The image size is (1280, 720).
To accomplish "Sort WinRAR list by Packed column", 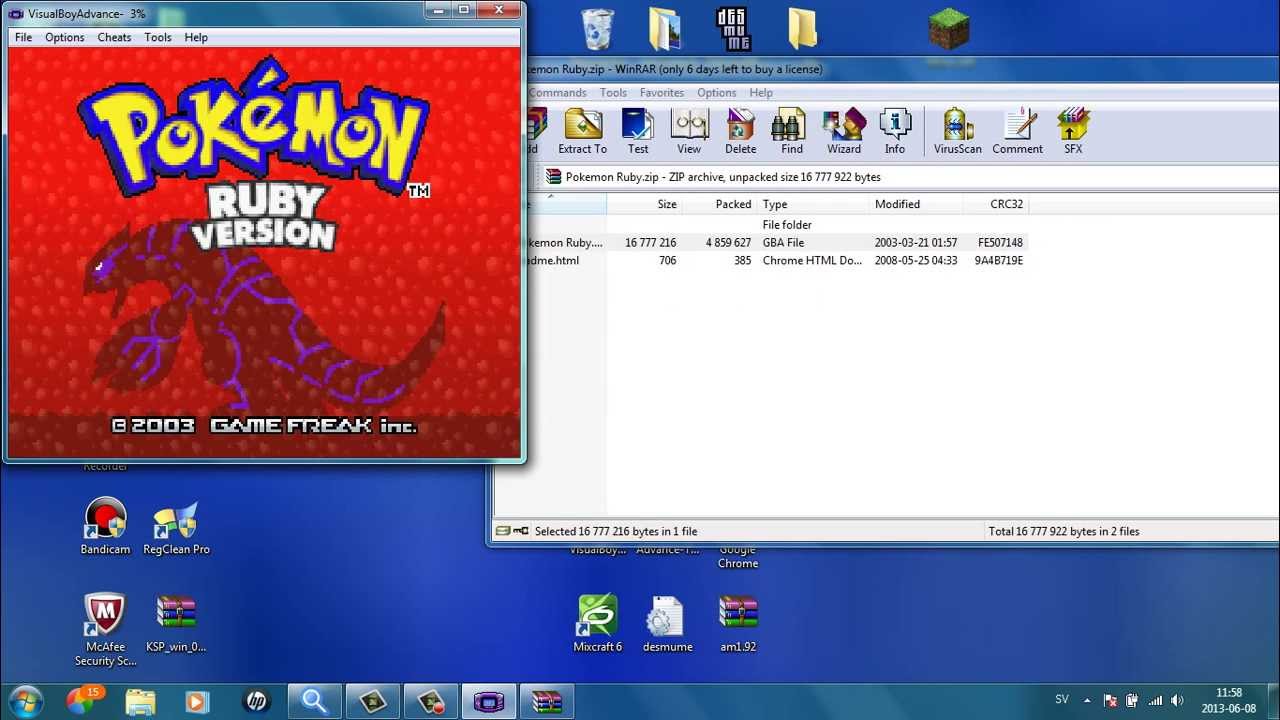I will pyautogui.click(x=719, y=204).
